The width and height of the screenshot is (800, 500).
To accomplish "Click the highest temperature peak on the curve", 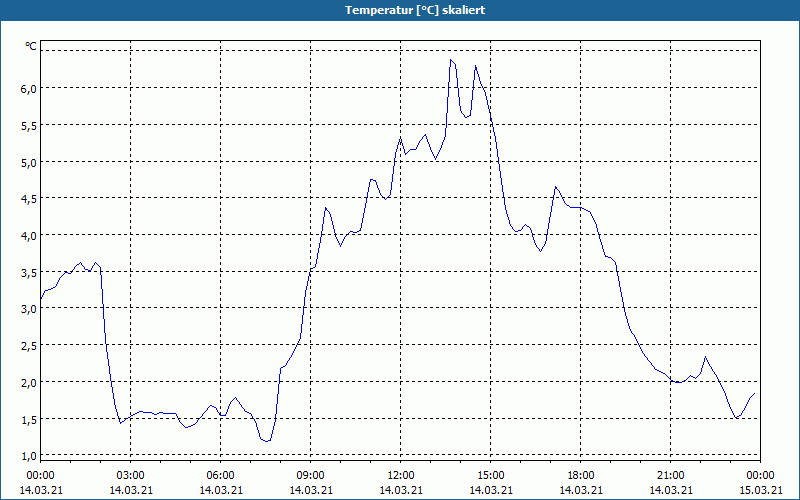I will click(451, 60).
